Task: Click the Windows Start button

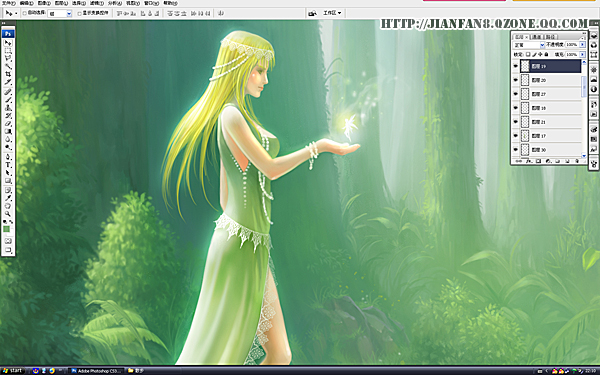Action: pos(13,370)
